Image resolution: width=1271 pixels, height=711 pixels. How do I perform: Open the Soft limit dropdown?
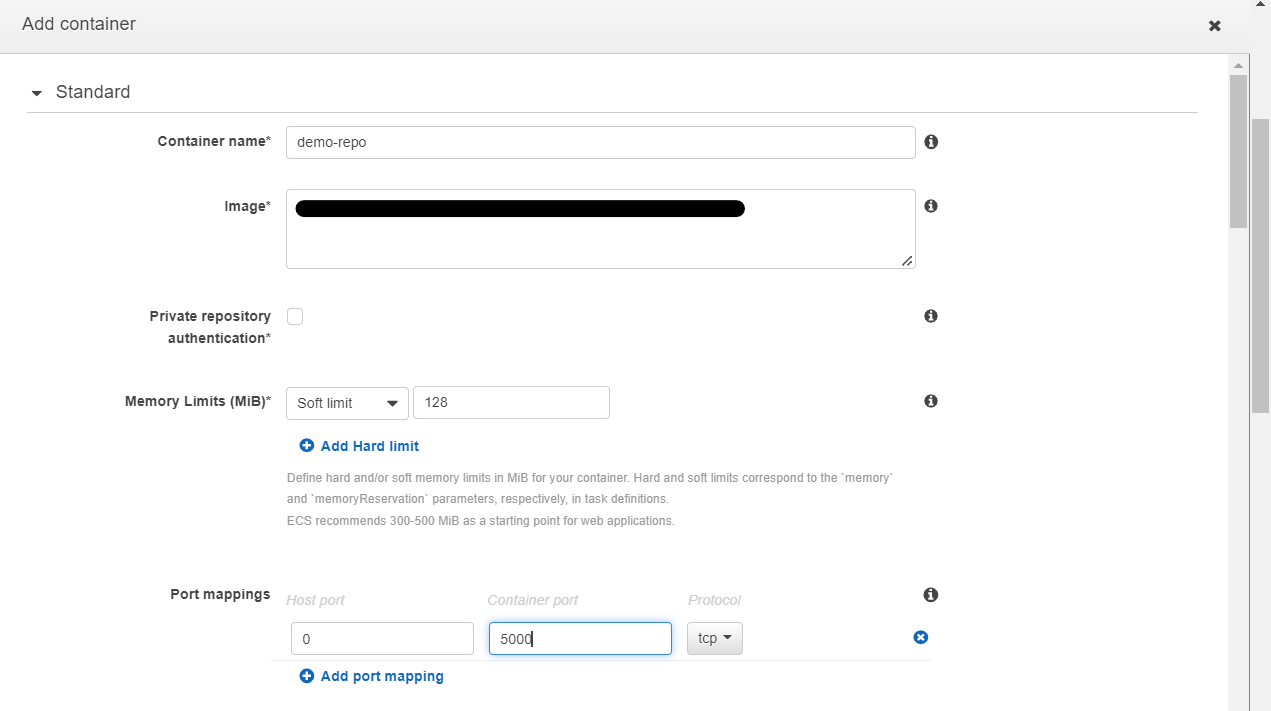pos(347,403)
